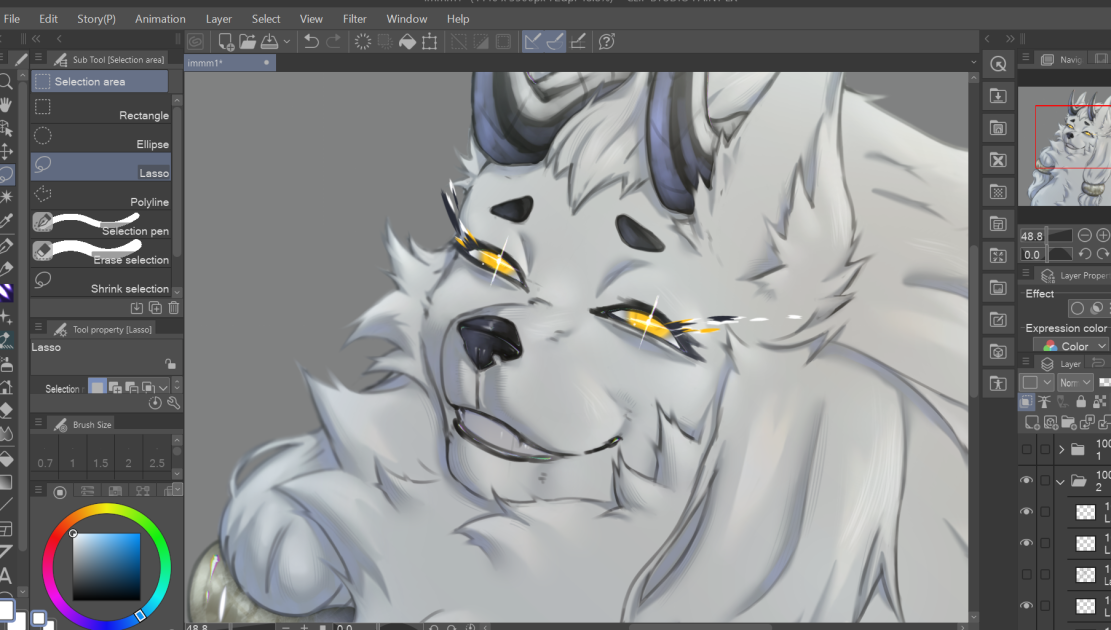Create a new canvas via New icon
The image size is (1111, 630).
226,42
